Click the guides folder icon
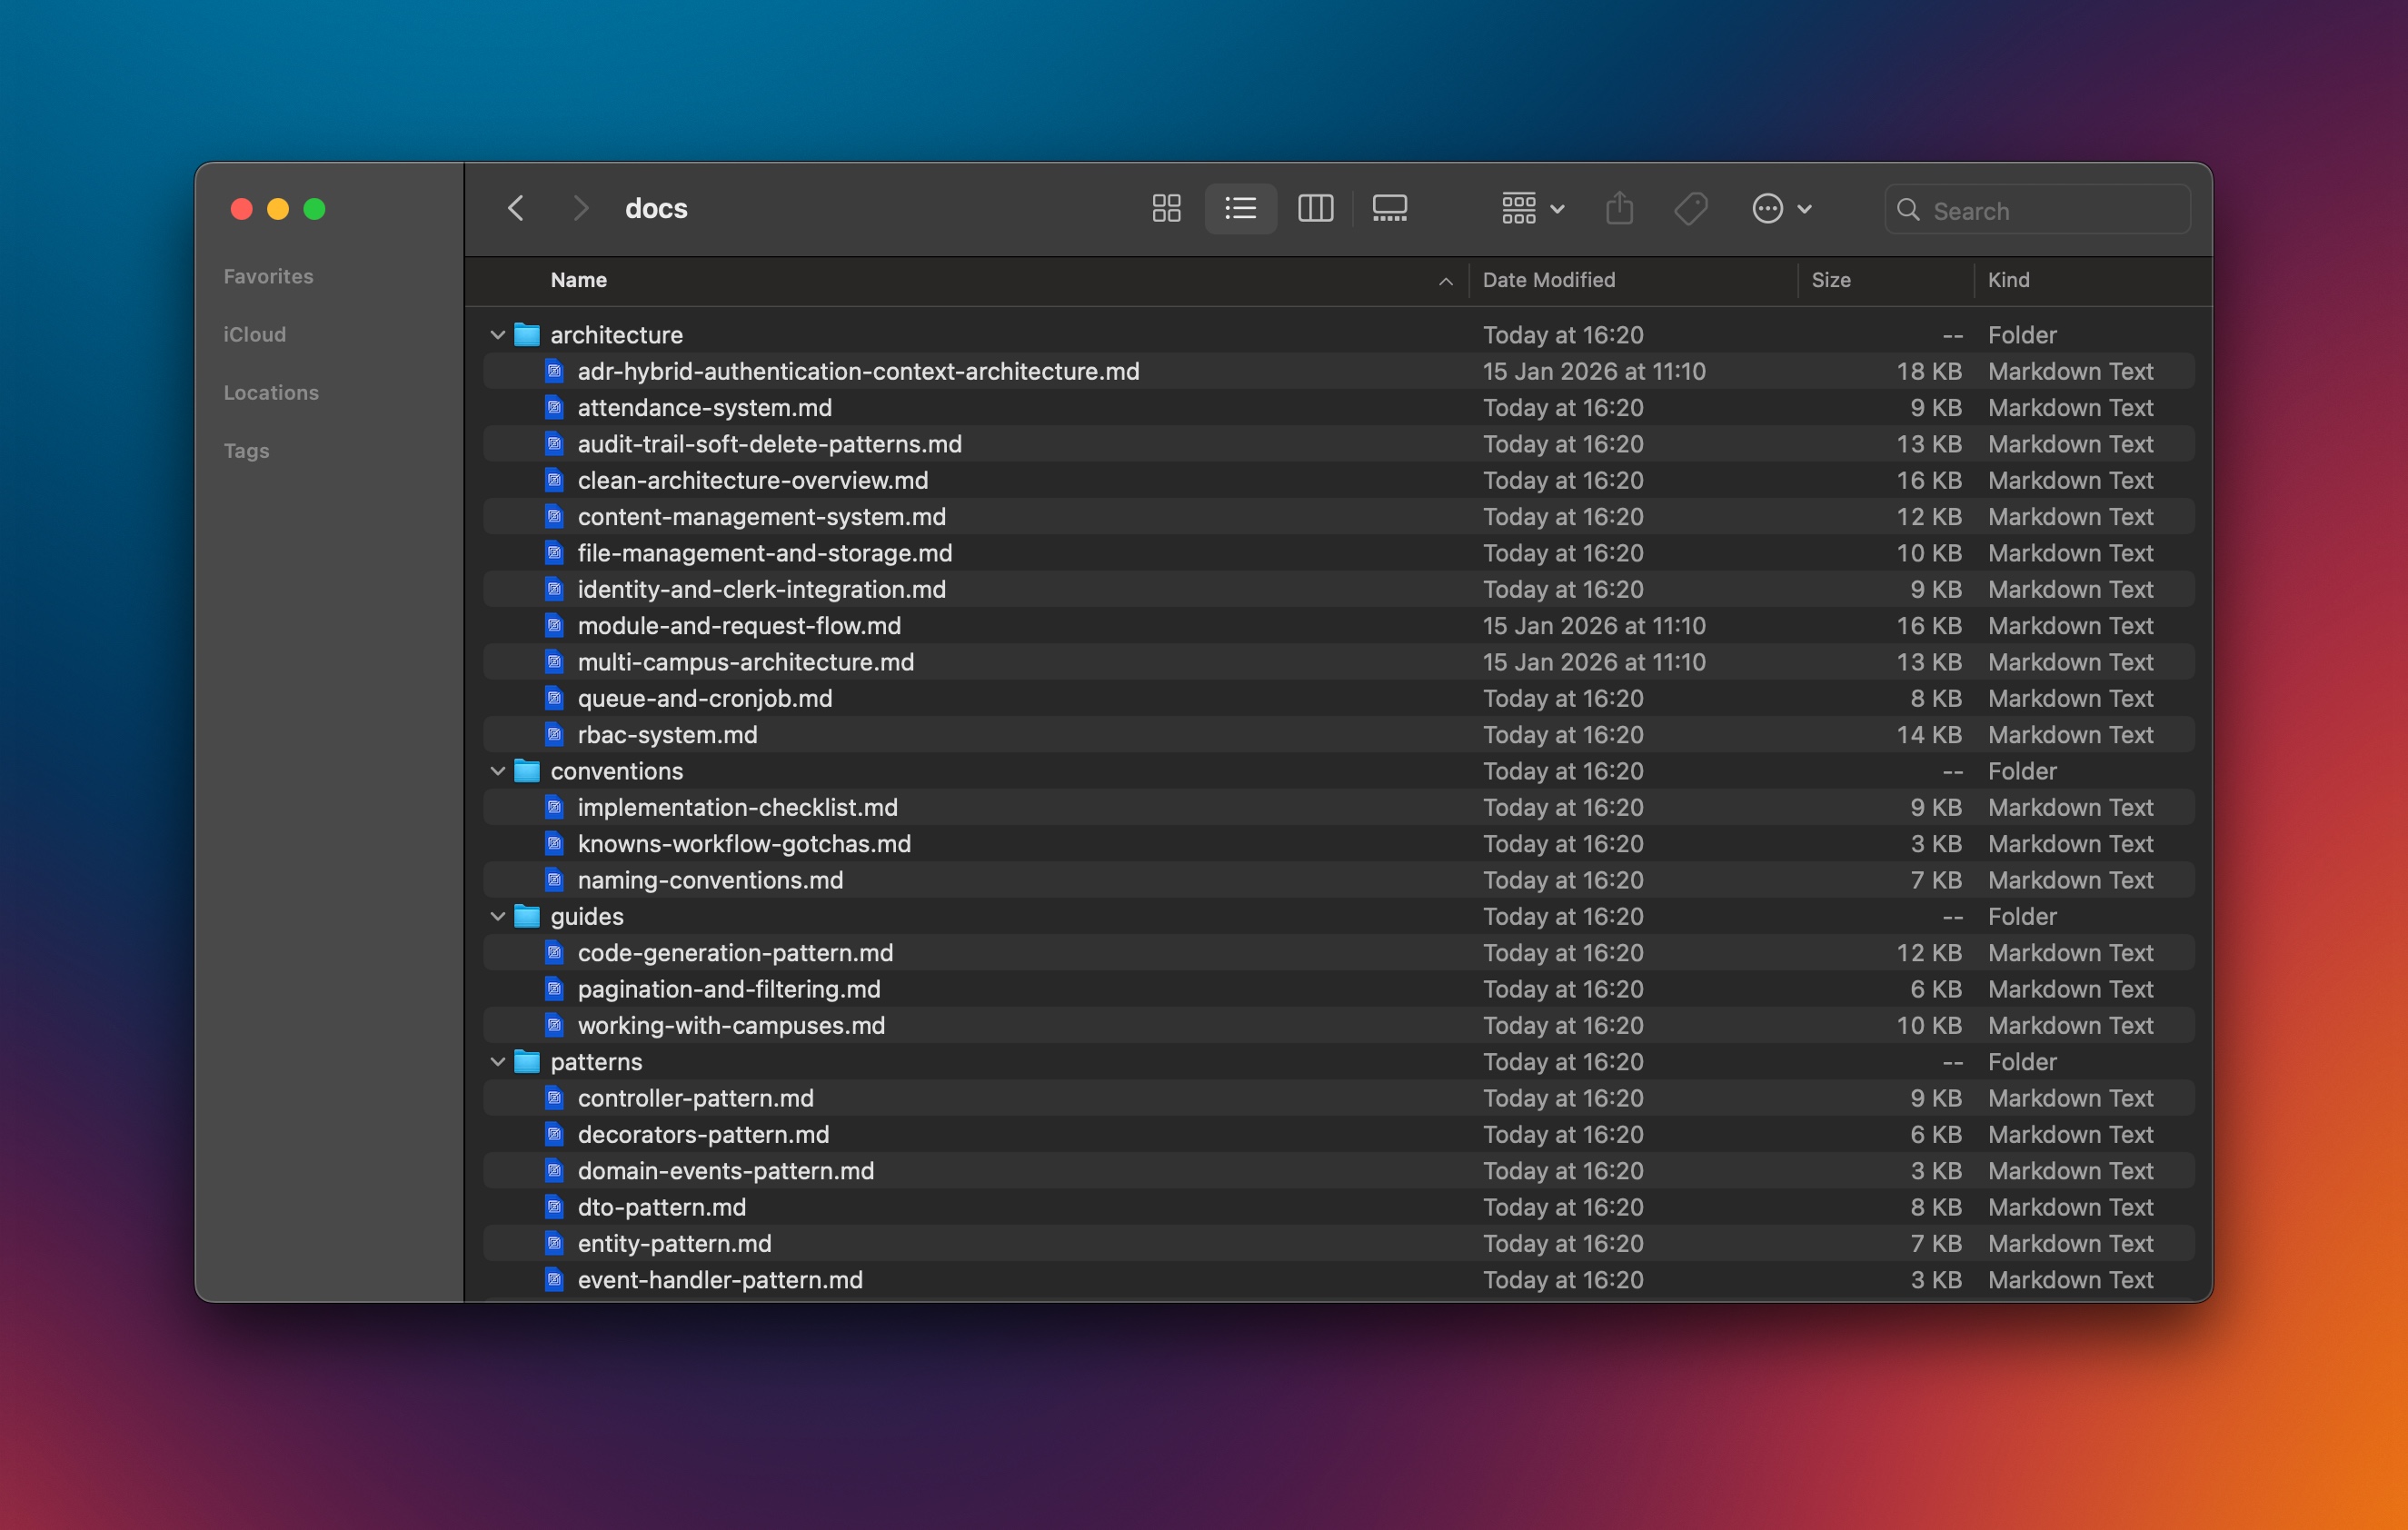The image size is (2408, 1530). coord(527,916)
